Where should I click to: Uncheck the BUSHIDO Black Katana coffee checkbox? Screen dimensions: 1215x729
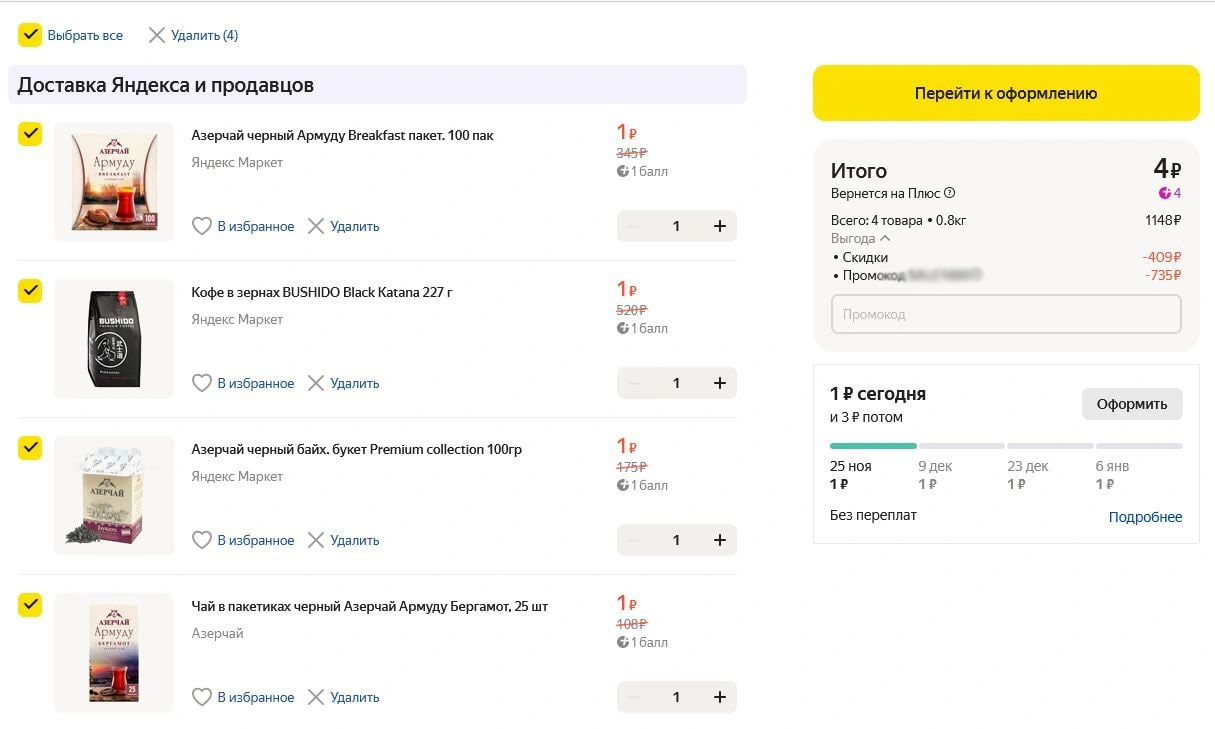30,291
